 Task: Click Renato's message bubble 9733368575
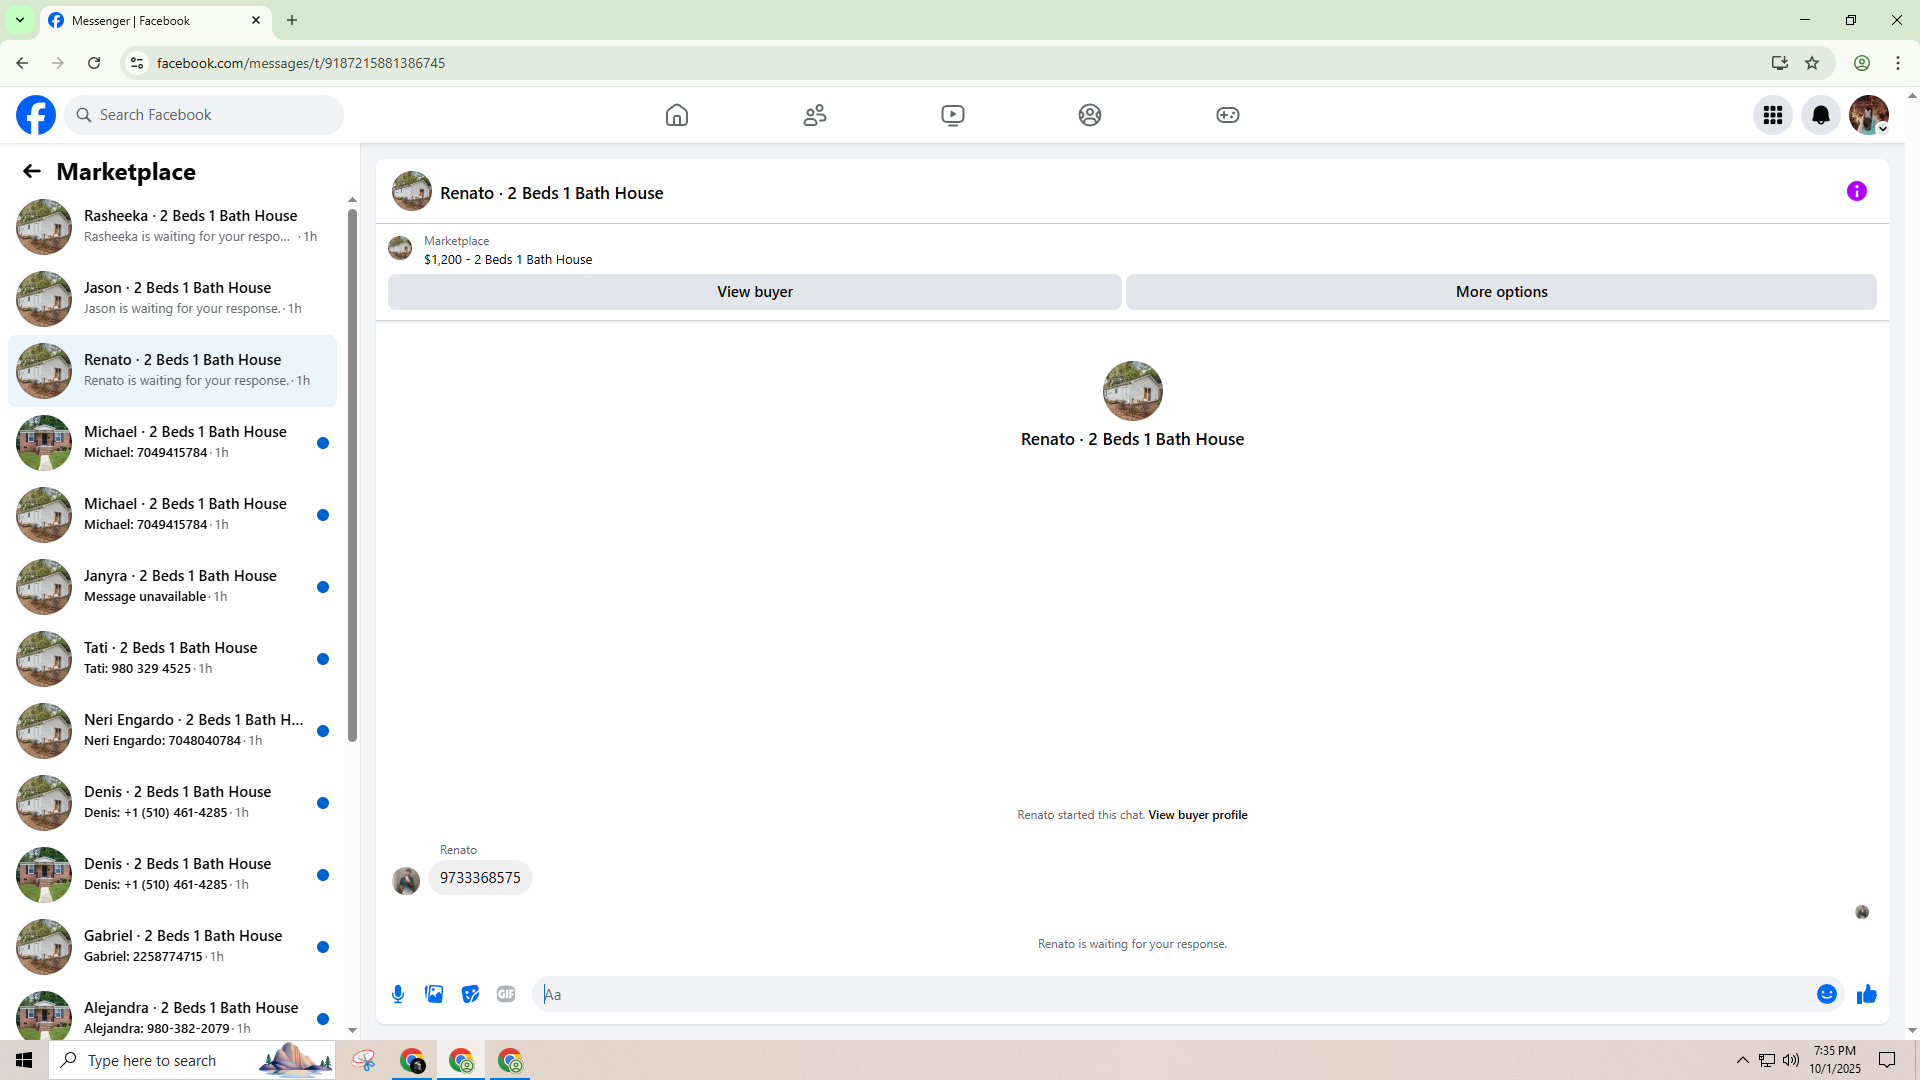pos(480,878)
